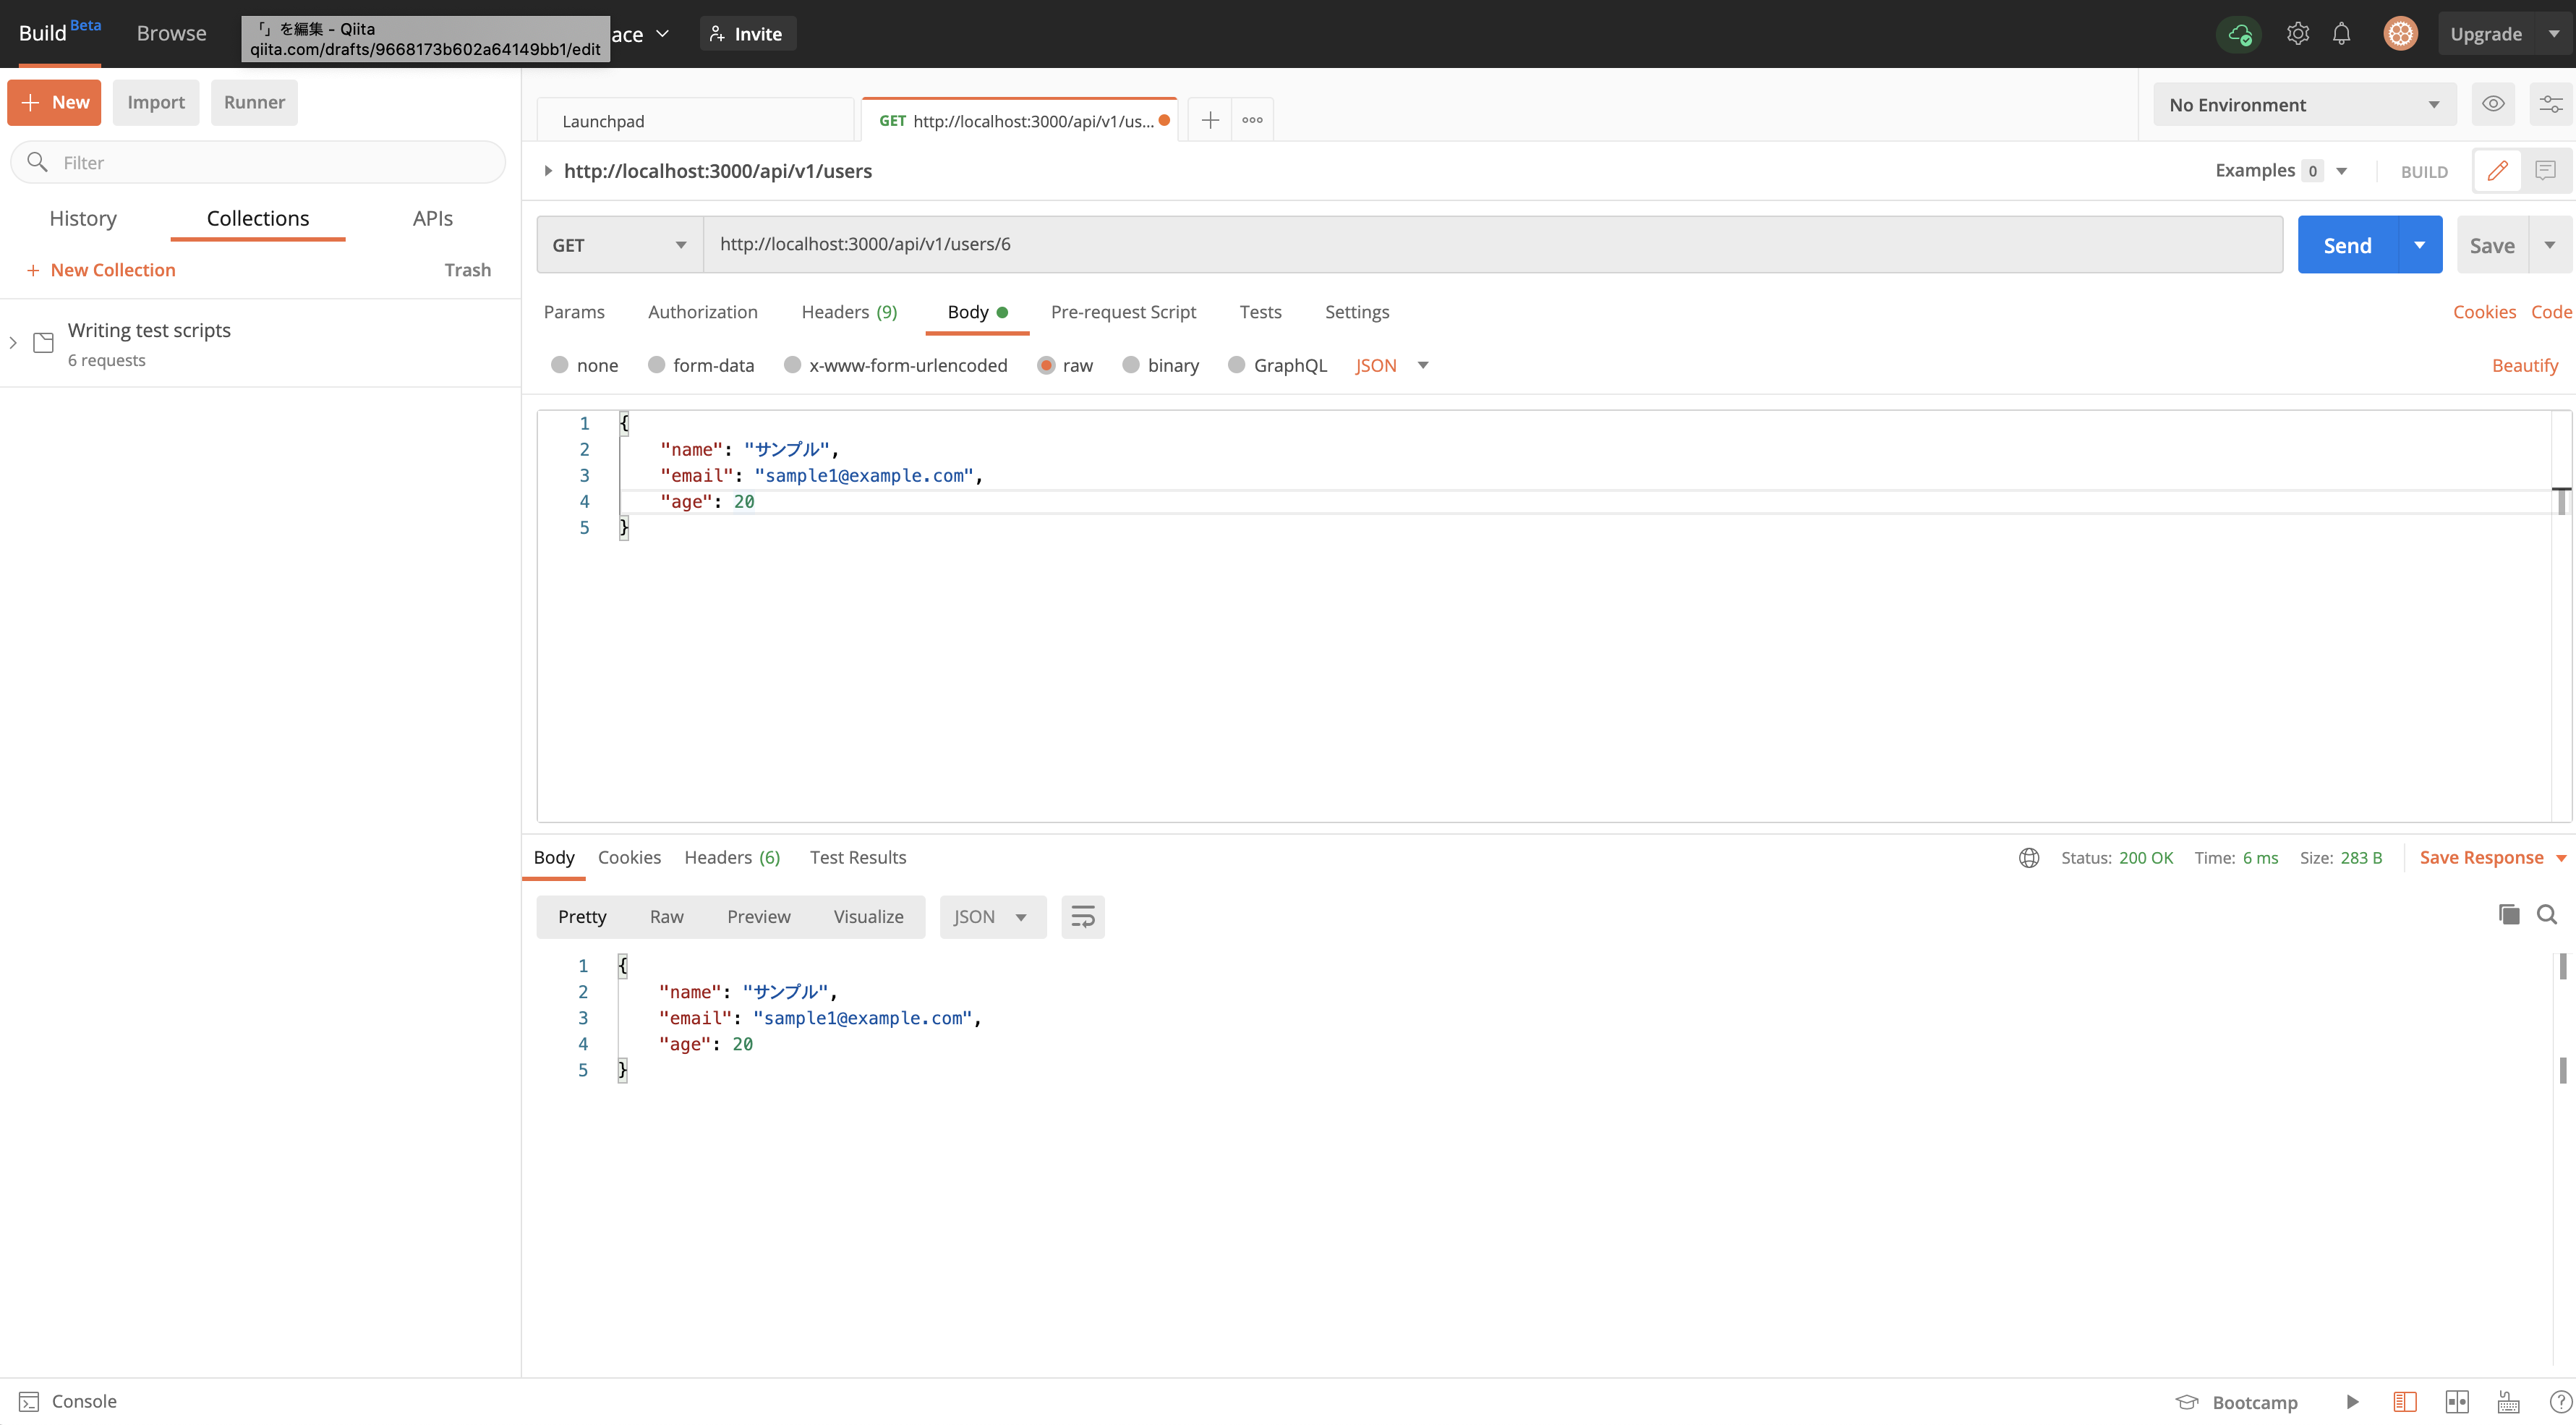This screenshot has height=1425, width=2576.
Task: Search response with the magnifier icon
Action: click(2547, 914)
